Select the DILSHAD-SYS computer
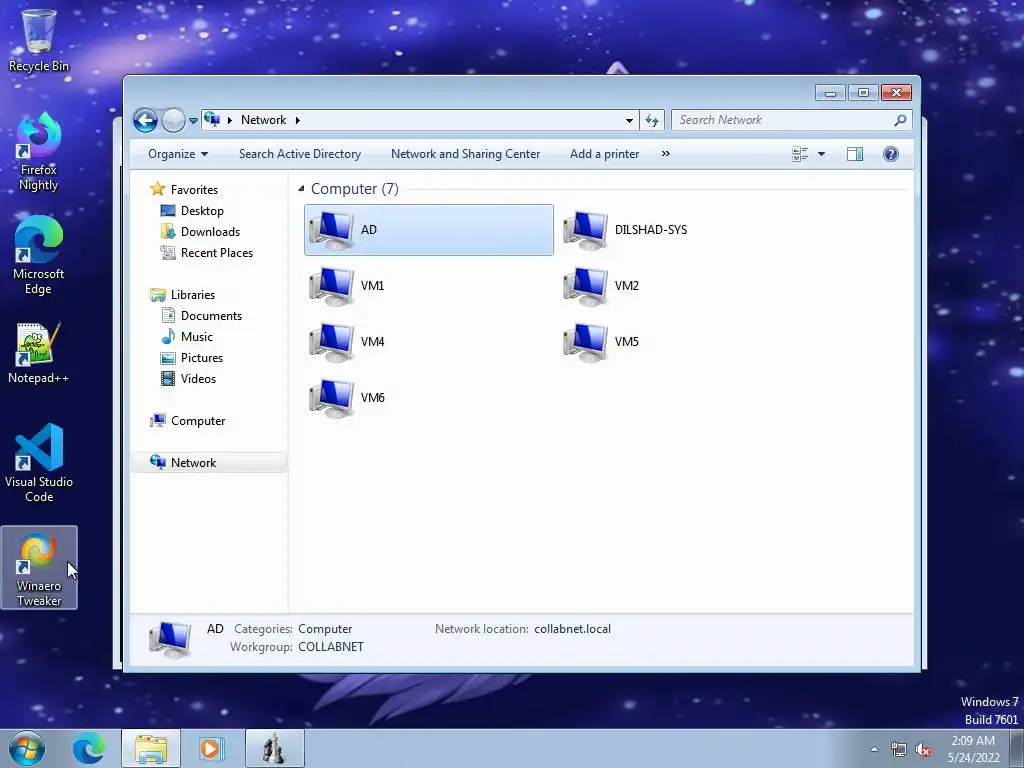The width and height of the screenshot is (1024, 768). click(x=625, y=230)
